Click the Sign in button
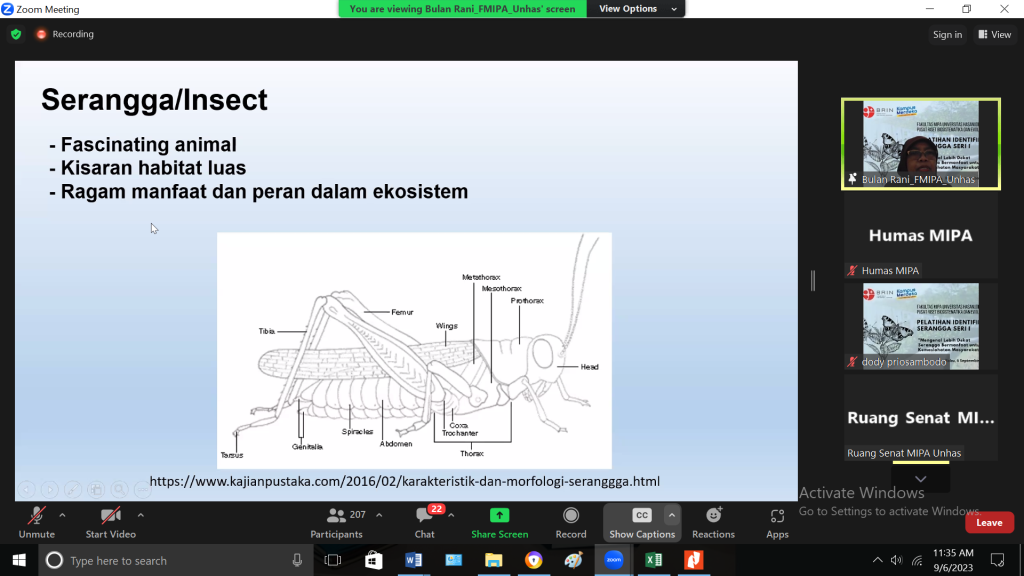The height and width of the screenshot is (576, 1024). (x=947, y=34)
